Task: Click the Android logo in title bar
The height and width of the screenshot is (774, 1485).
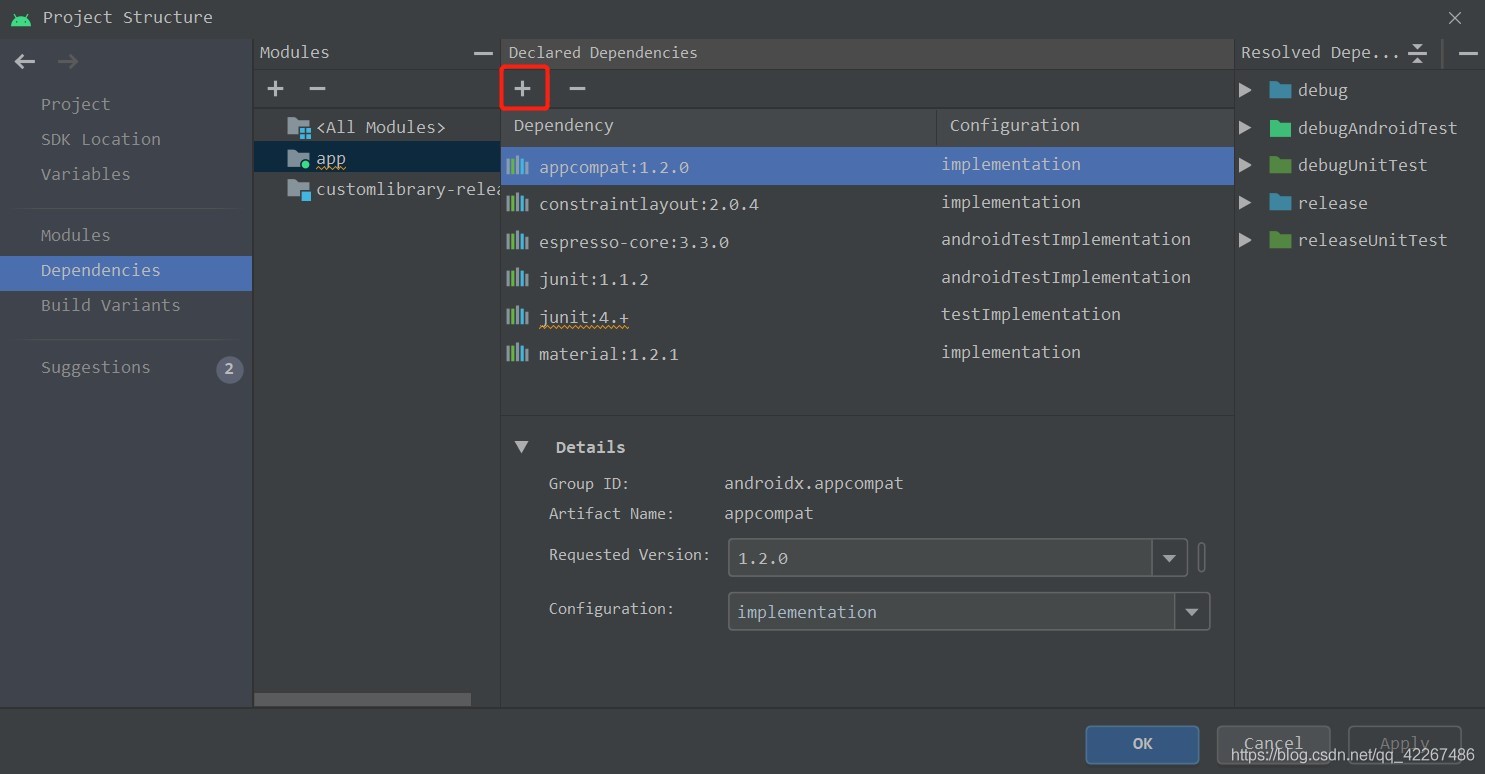Action: [21, 18]
